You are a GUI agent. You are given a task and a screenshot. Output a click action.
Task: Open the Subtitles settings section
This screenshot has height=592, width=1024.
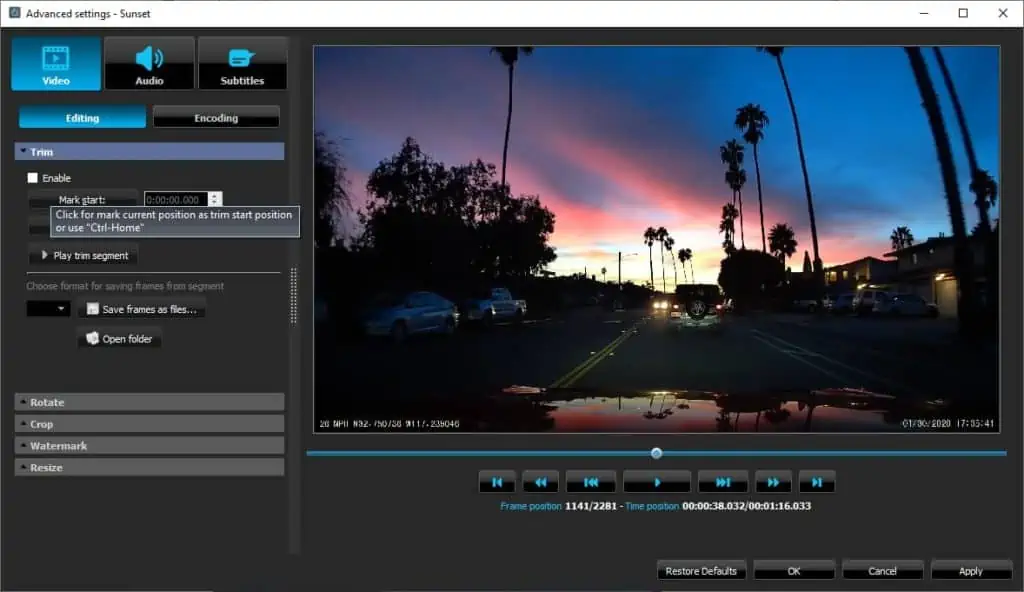242,63
